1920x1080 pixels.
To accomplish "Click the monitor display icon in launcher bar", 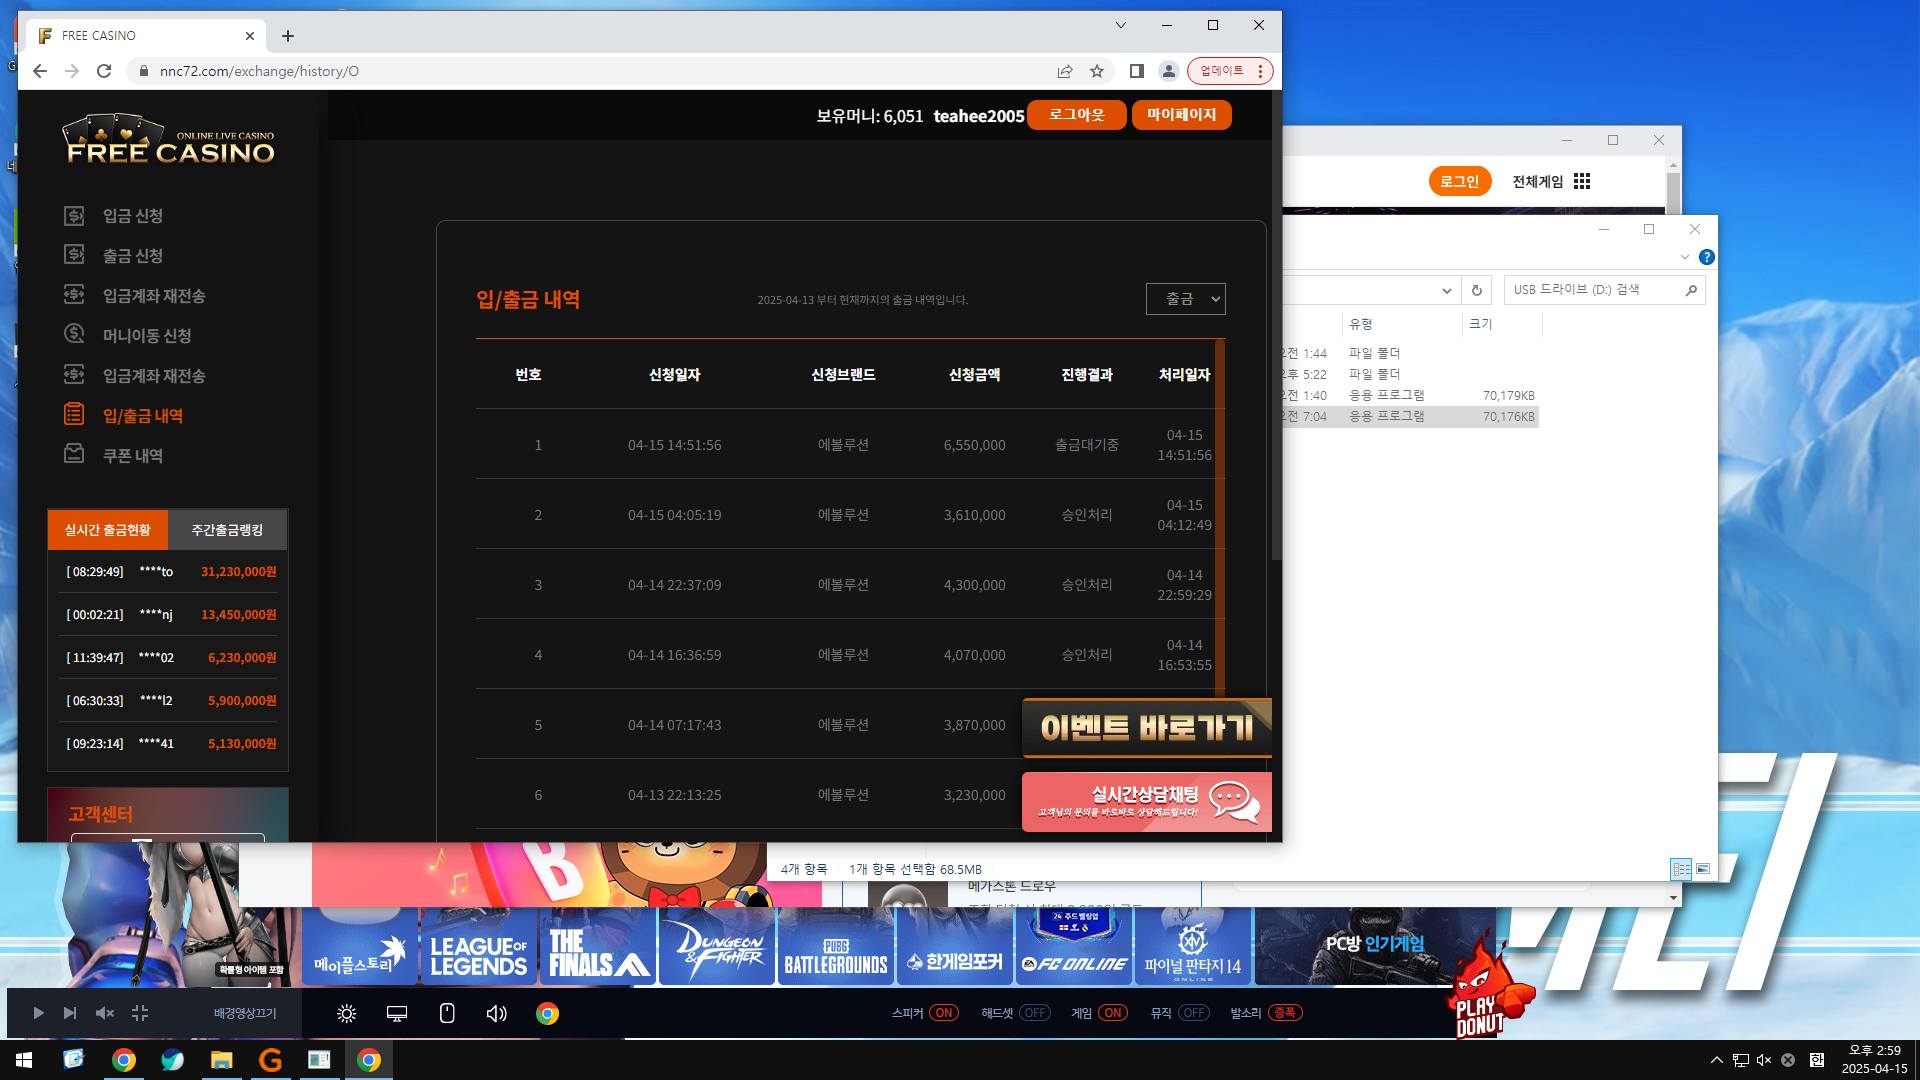I will coord(397,1014).
